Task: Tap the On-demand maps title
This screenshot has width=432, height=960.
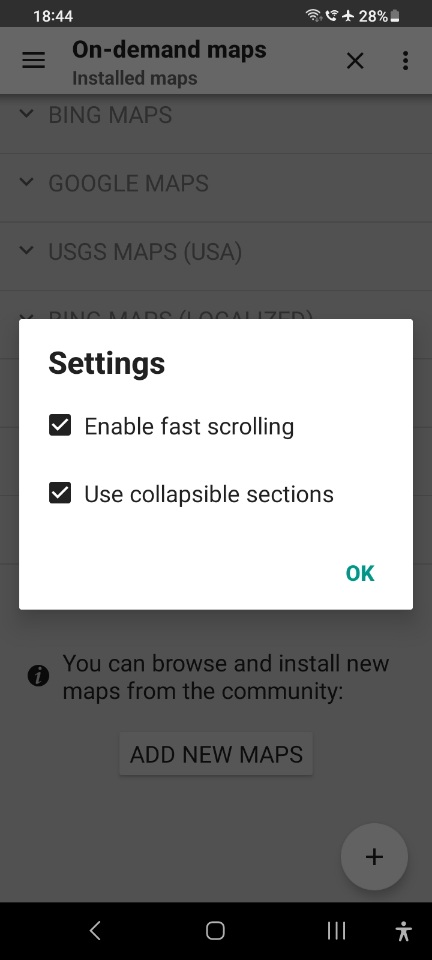Action: [x=169, y=49]
